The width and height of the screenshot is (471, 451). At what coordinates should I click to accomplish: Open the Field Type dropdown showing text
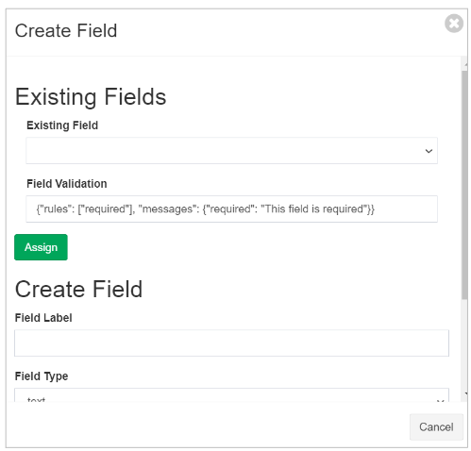tap(231, 395)
